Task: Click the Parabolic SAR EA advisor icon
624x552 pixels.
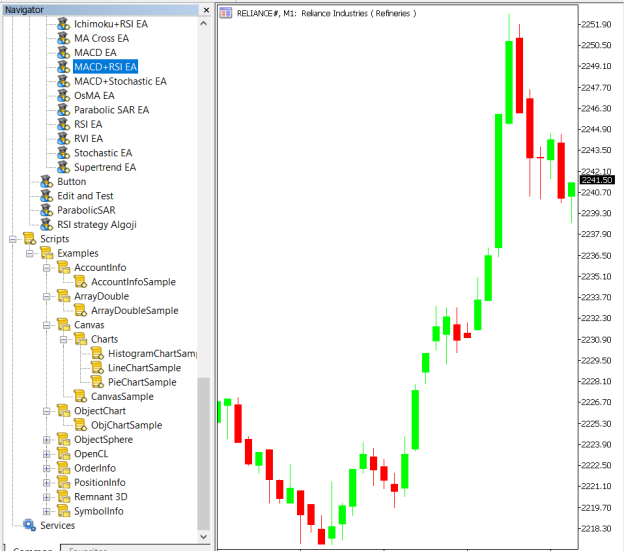Action: tap(63, 110)
